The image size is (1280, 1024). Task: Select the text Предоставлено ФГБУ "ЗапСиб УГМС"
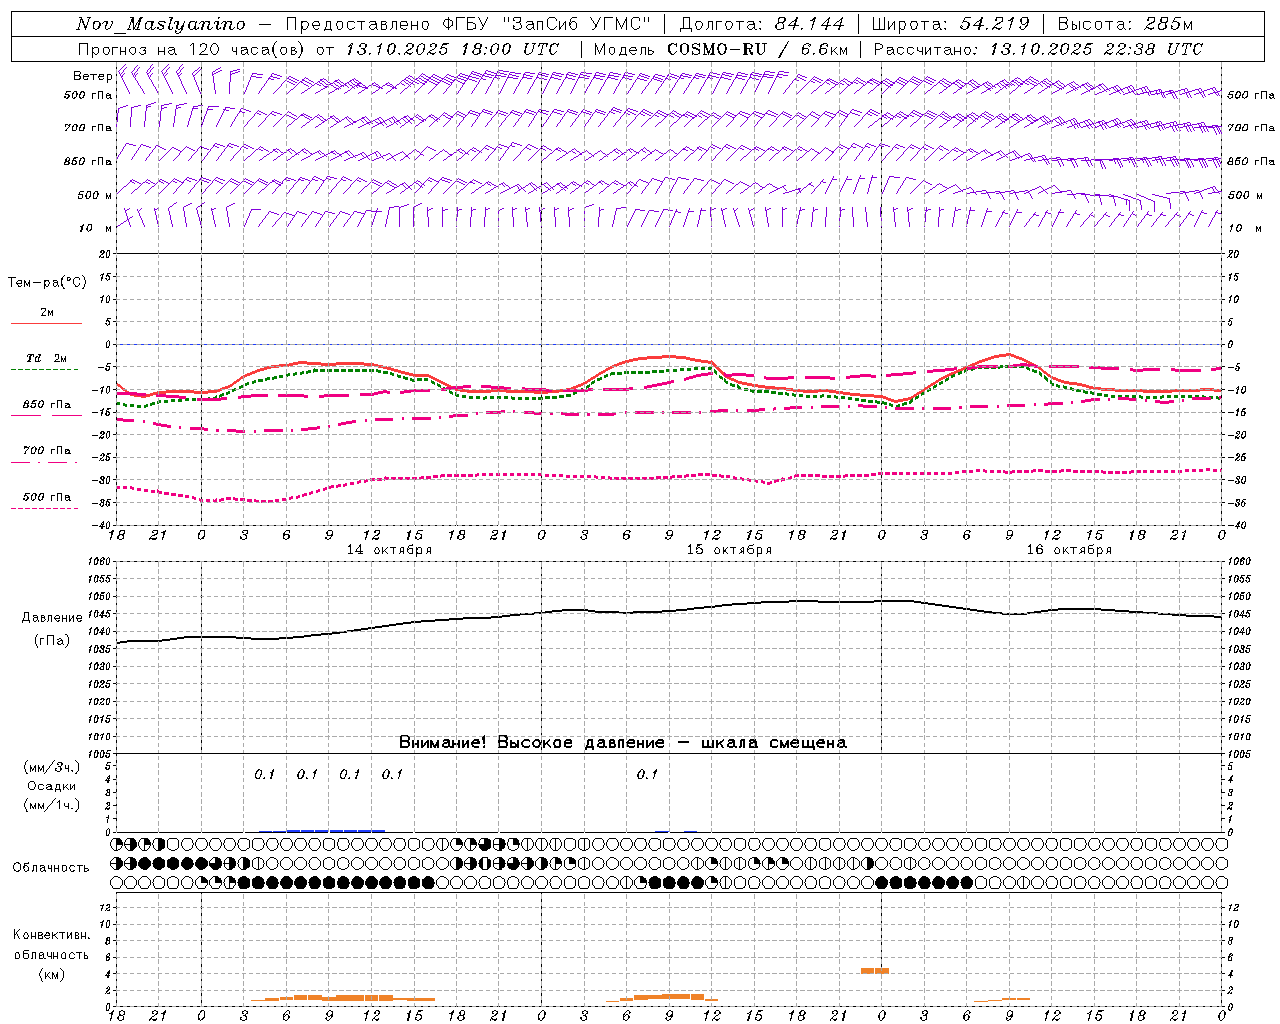pyautogui.click(x=469, y=24)
